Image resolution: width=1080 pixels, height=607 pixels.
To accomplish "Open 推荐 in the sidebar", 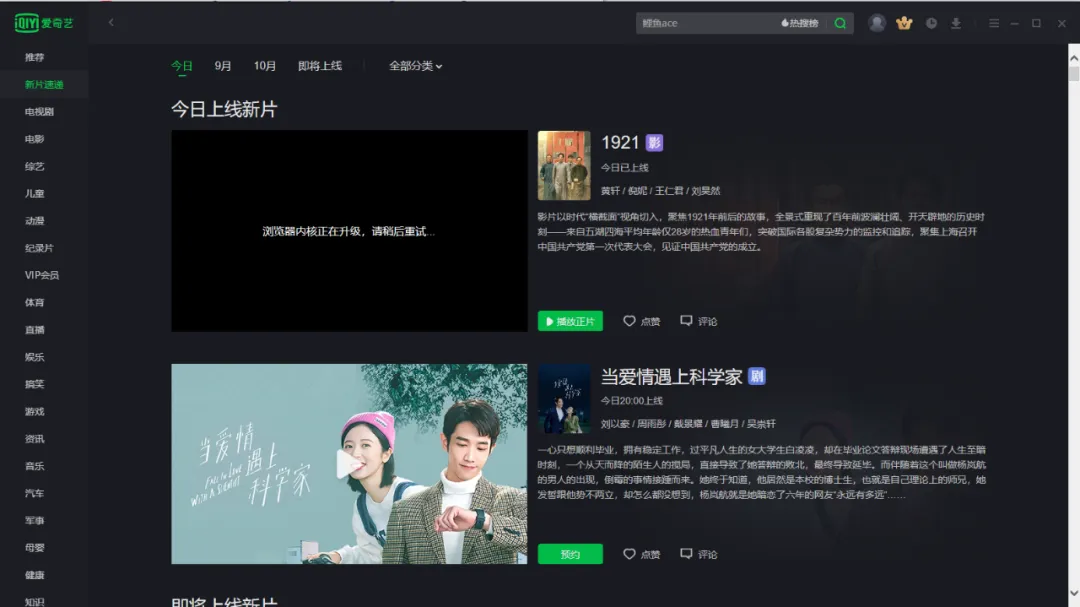I will (x=34, y=57).
